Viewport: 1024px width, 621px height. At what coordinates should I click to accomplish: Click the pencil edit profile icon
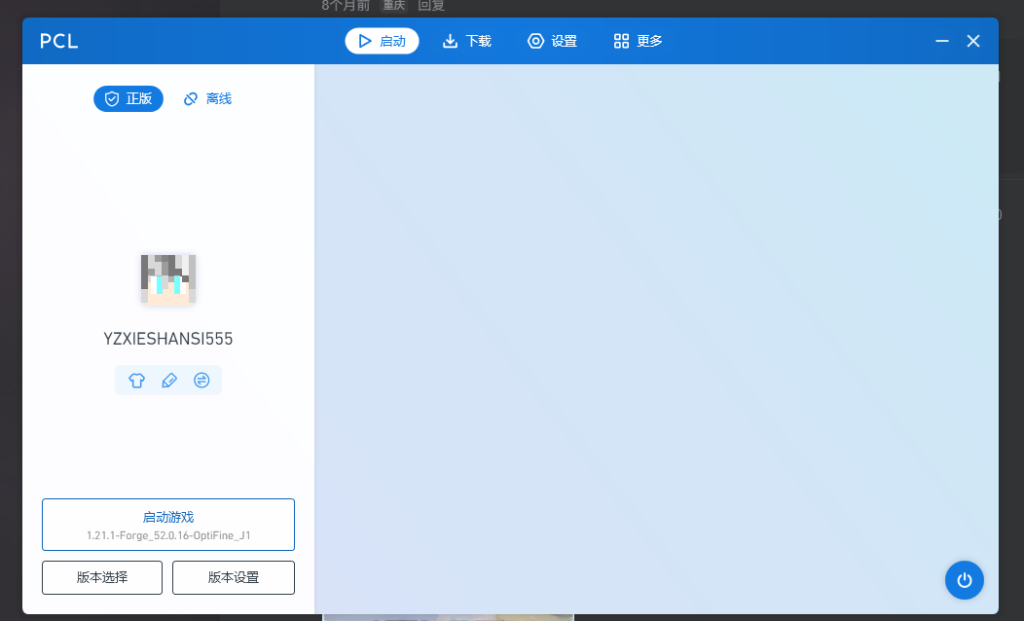(169, 380)
